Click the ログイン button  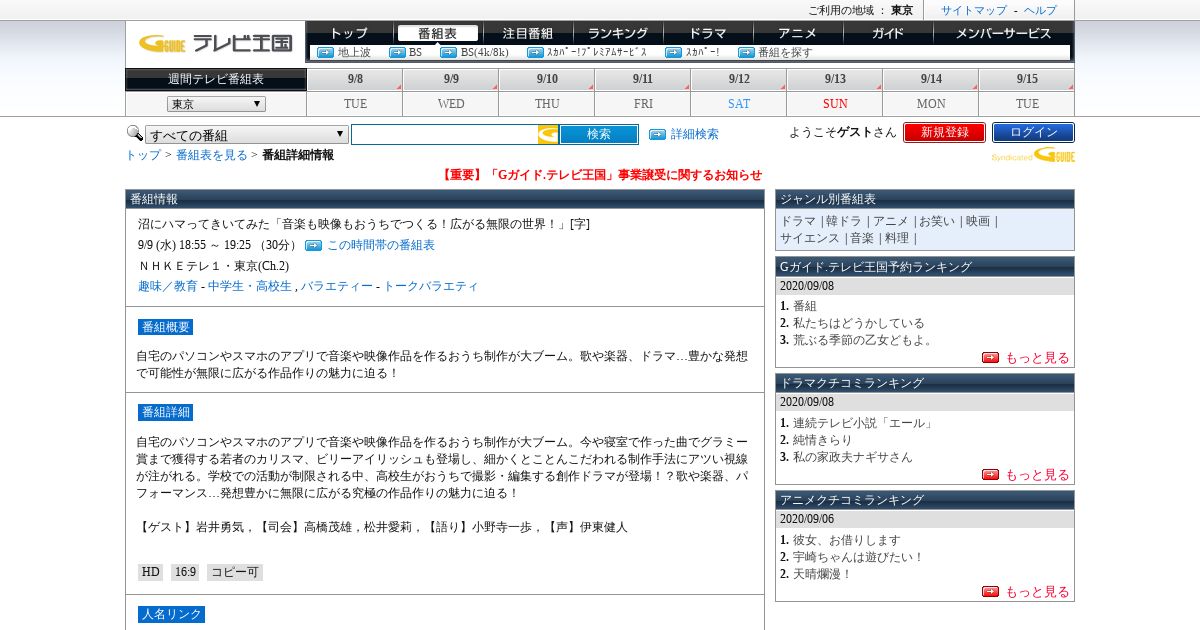point(1033,132)
